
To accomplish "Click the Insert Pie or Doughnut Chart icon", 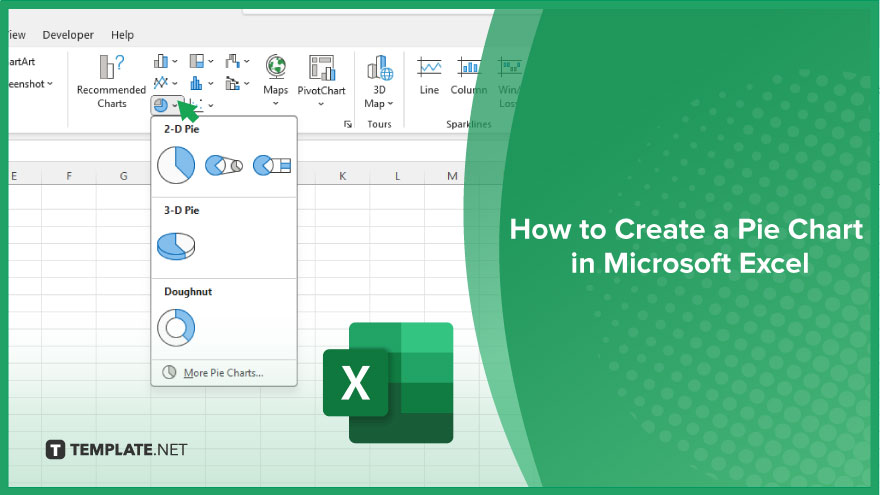I will [x=161, y=105].
